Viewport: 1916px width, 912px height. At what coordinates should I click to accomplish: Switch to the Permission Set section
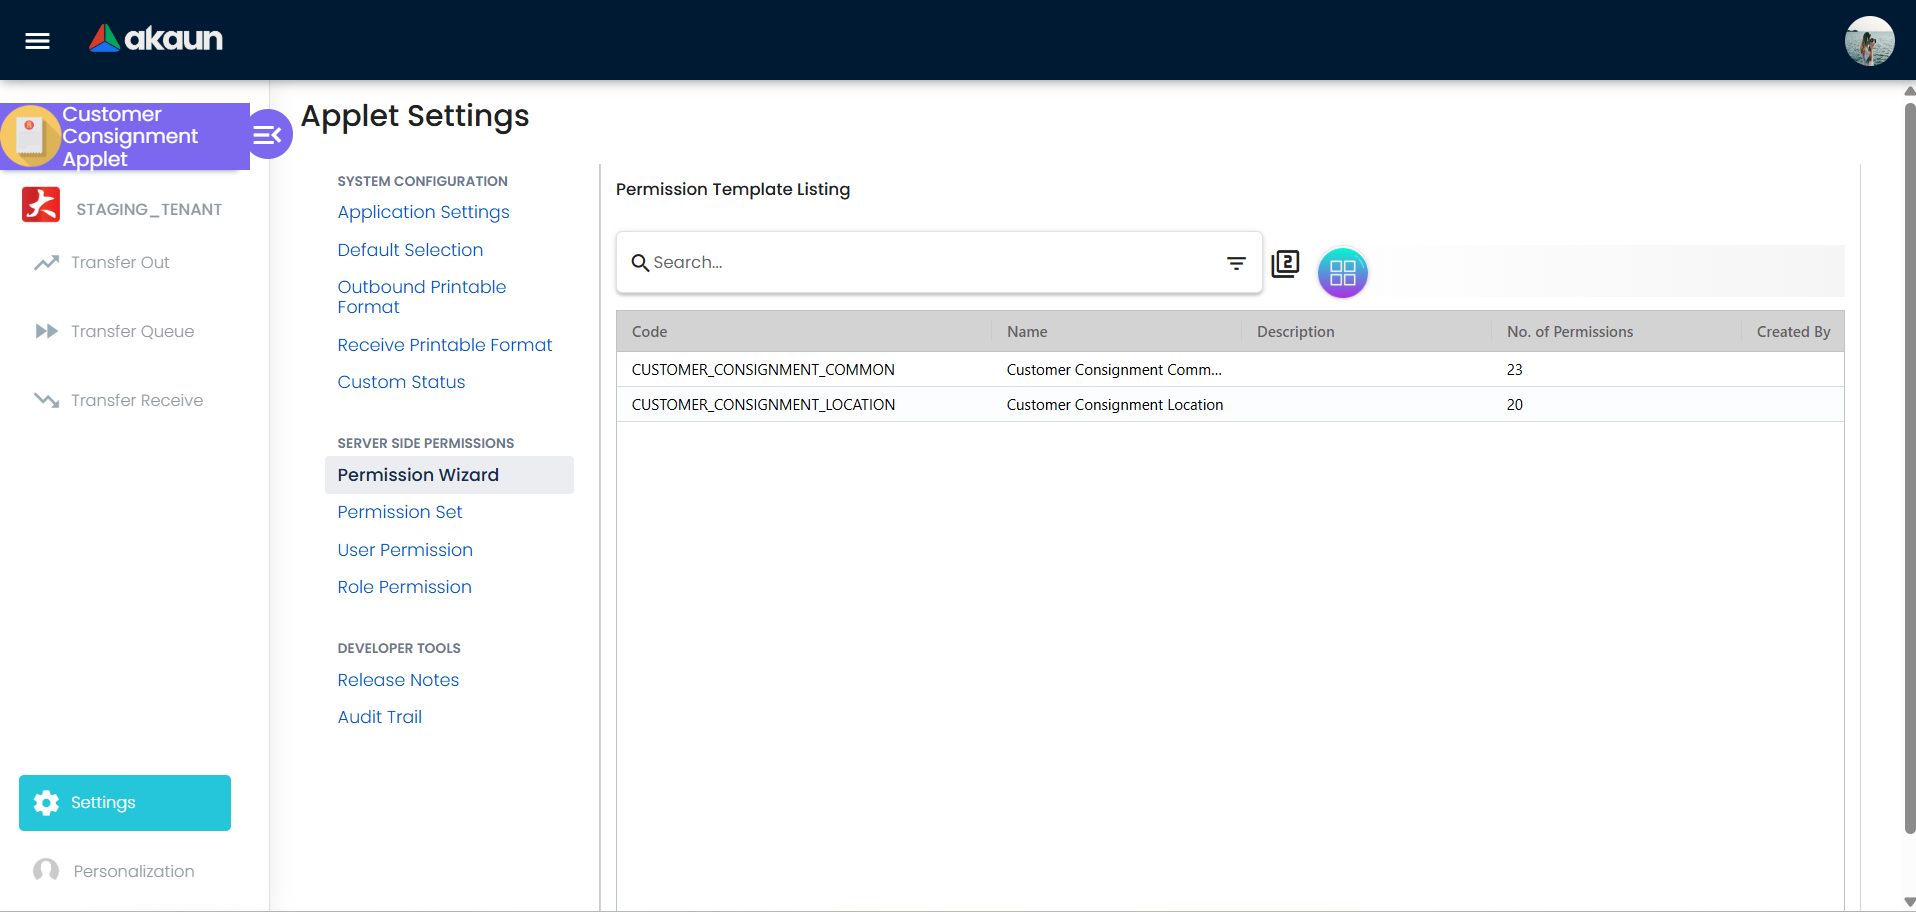[399, 512]
